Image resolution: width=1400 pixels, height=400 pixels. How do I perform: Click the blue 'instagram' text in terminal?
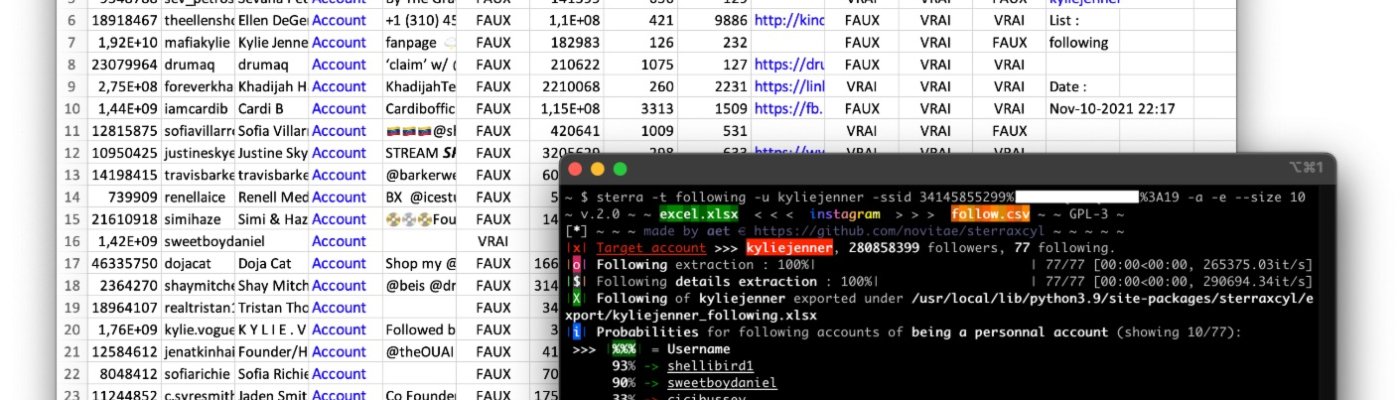coord(845,214)
